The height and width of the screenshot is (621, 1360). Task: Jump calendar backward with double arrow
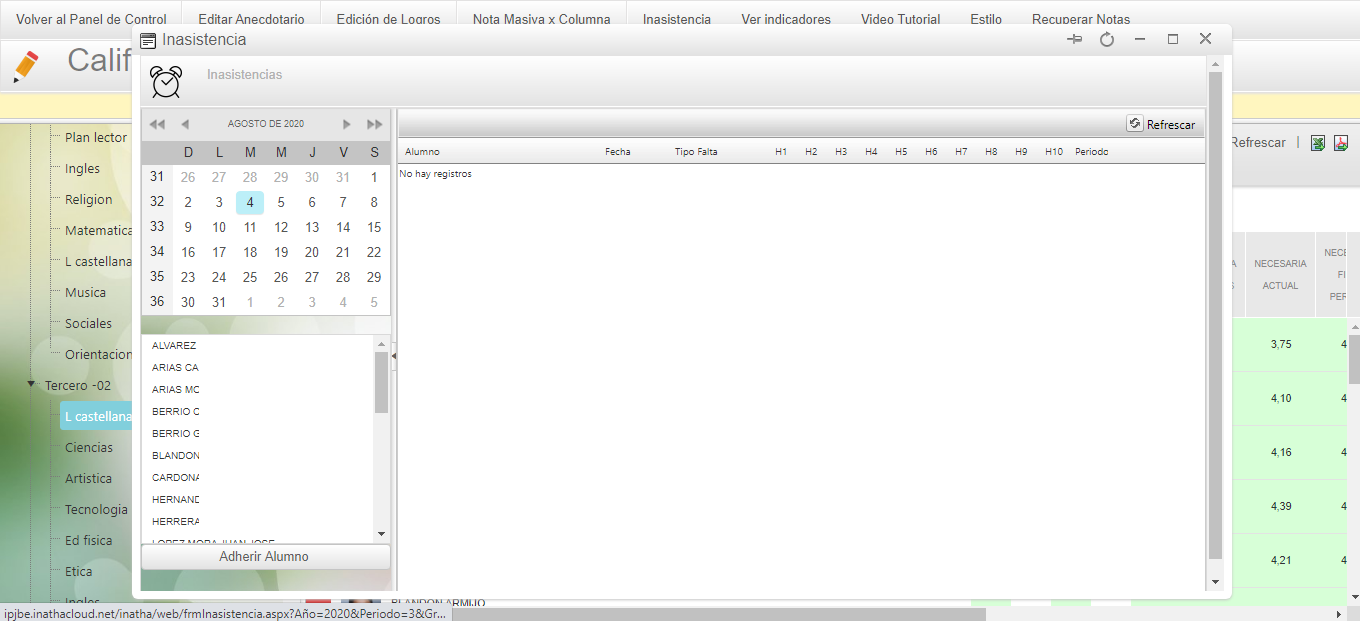(x=157, y=124)
